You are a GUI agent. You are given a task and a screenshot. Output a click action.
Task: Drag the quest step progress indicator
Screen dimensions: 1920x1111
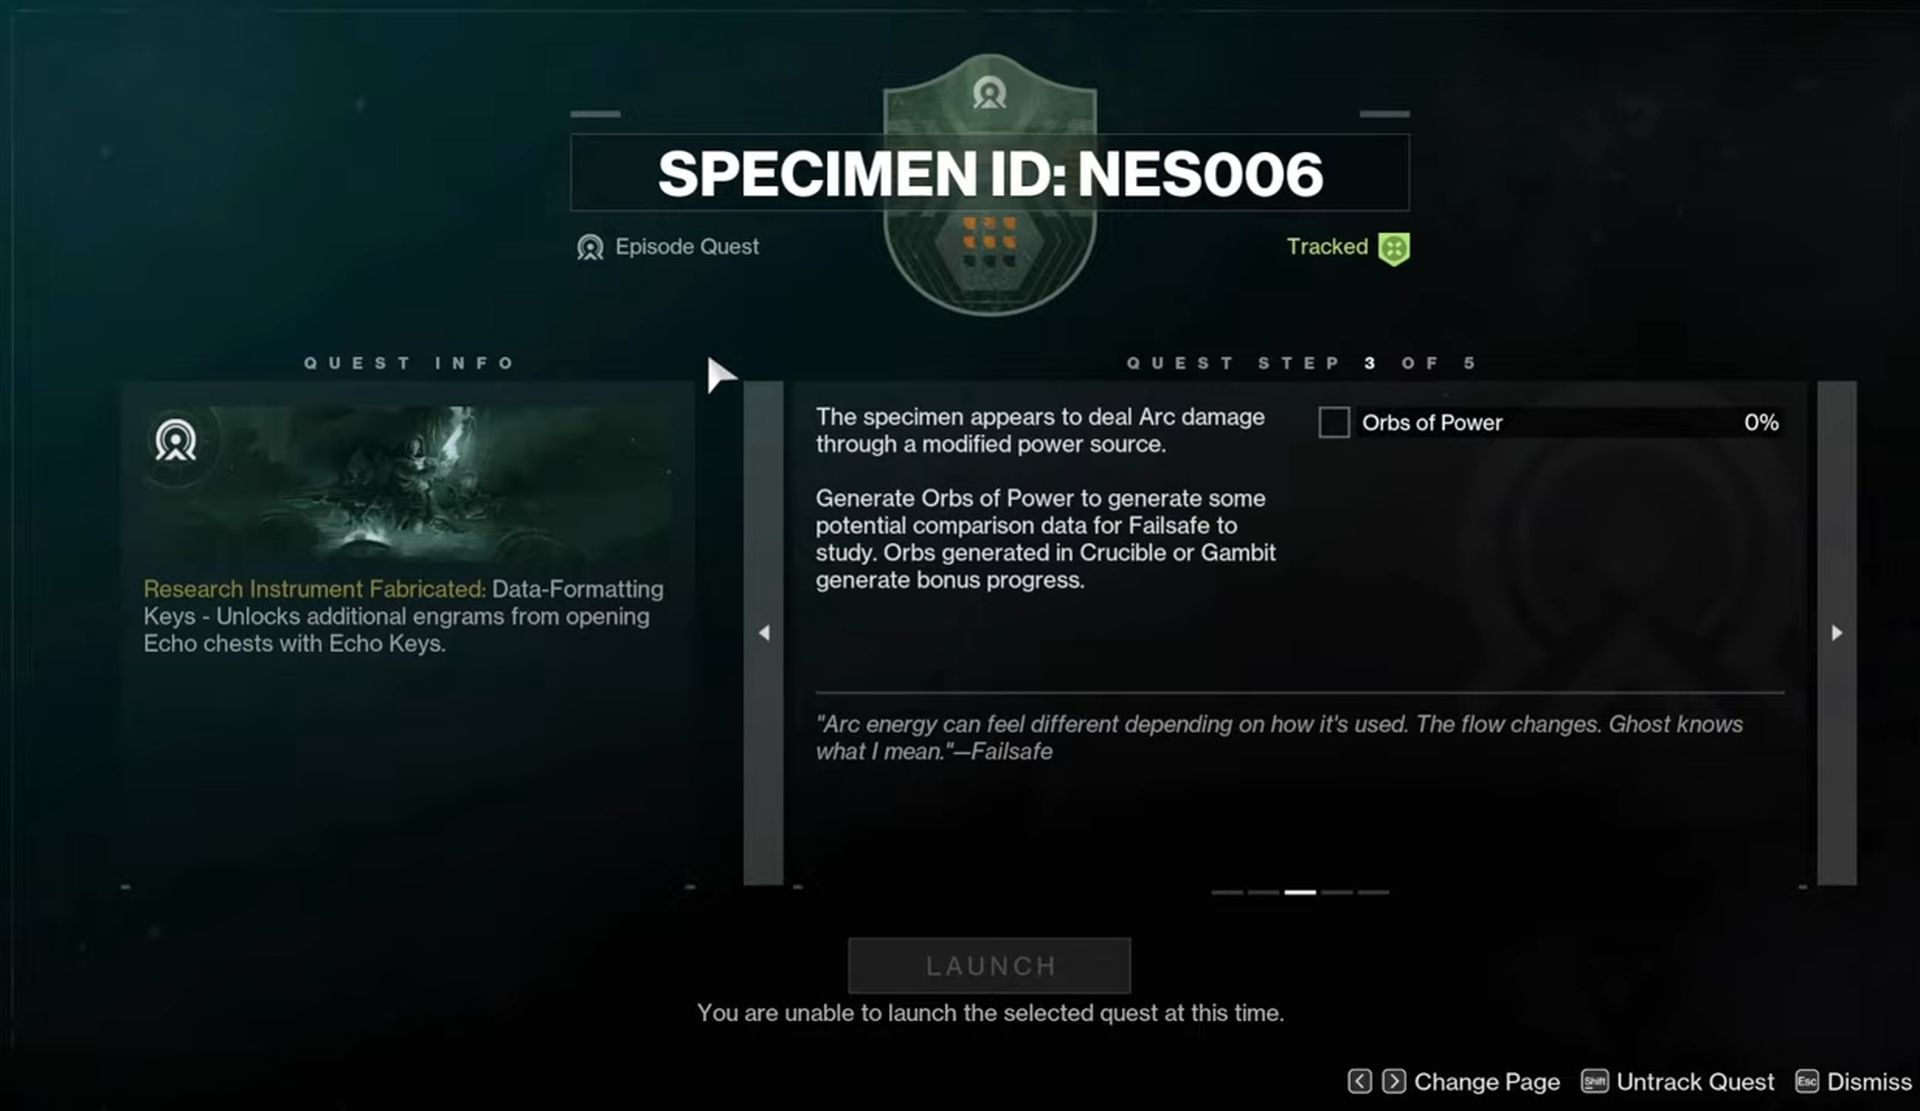[x=1300, y=891]
